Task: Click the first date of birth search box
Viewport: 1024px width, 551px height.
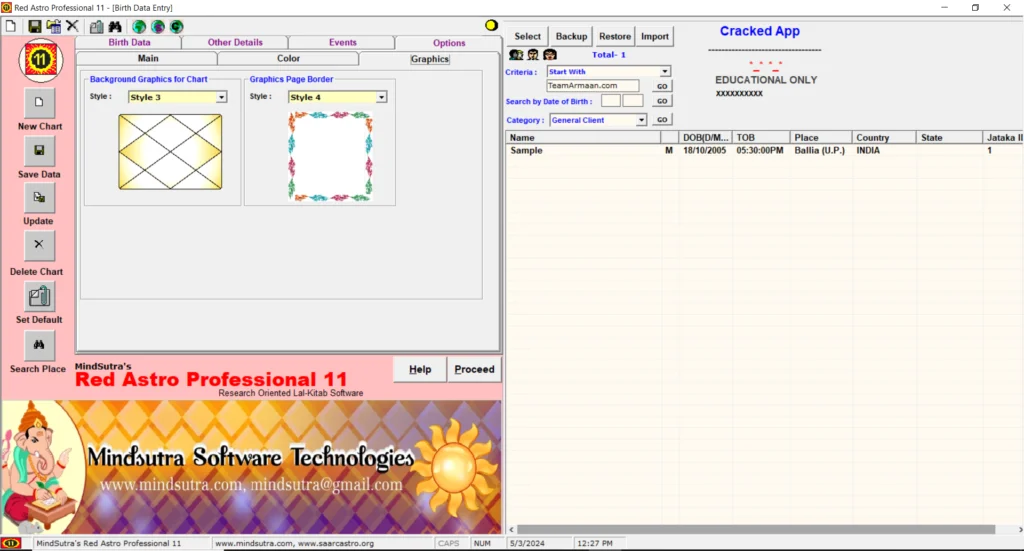Action: click(611, 101)
